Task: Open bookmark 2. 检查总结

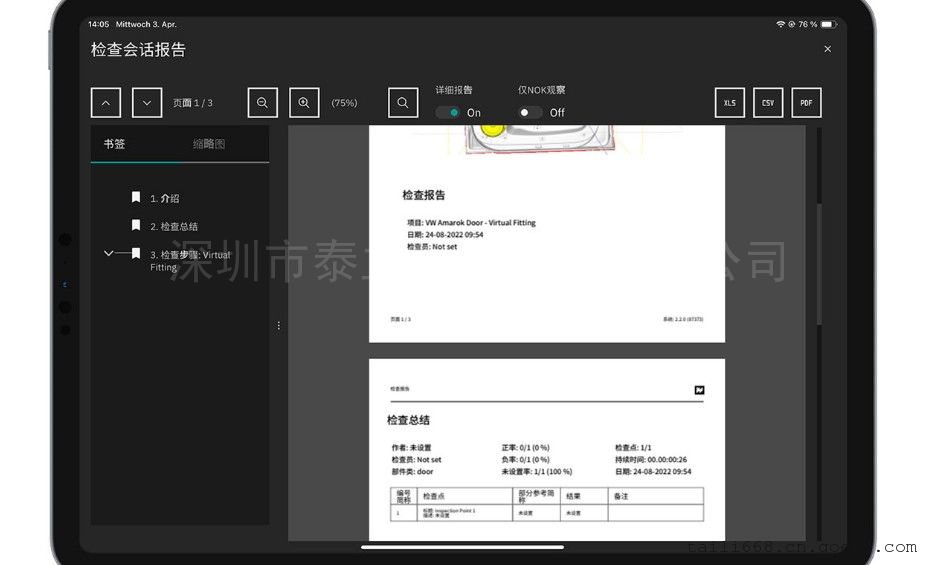Action: 173,227
